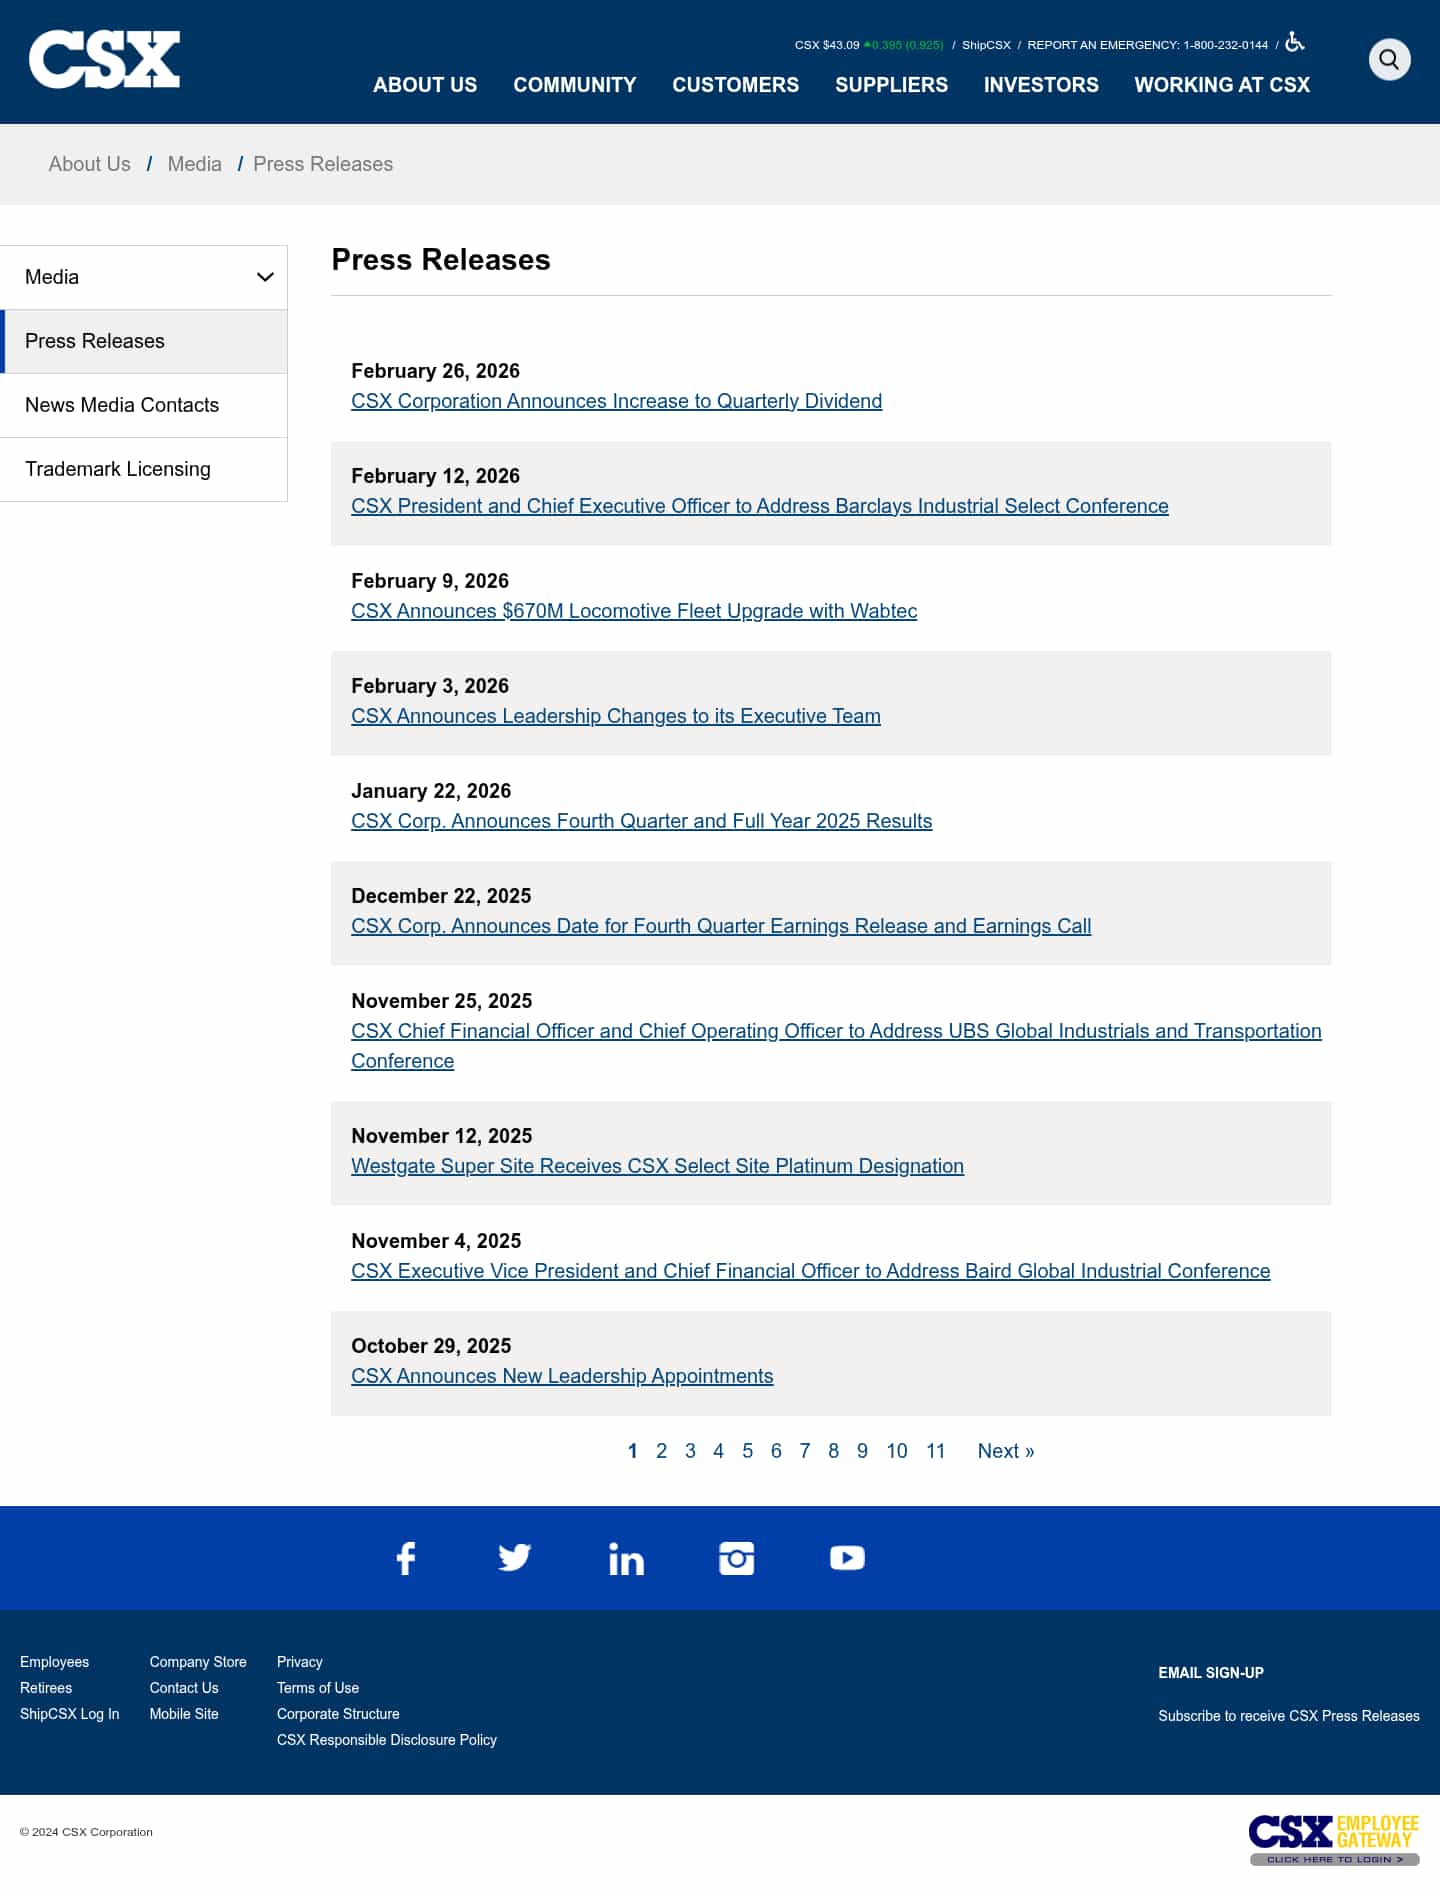Open the Retirees footer link
The width and height of the screenshot is (1440, 1895).
46,1688
